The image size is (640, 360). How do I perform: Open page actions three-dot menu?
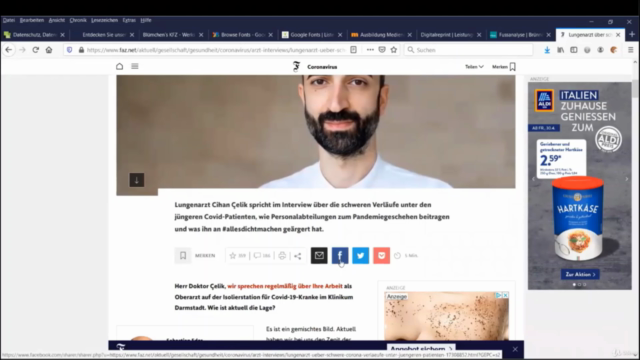pyautogui.click(x=370, y=50)
